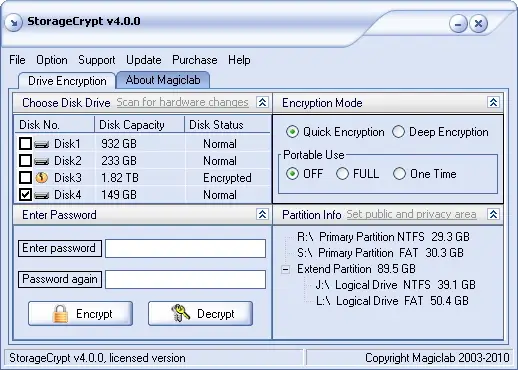Collapse the Partition Info panel

pyautogui.click(x=493, y=214)
